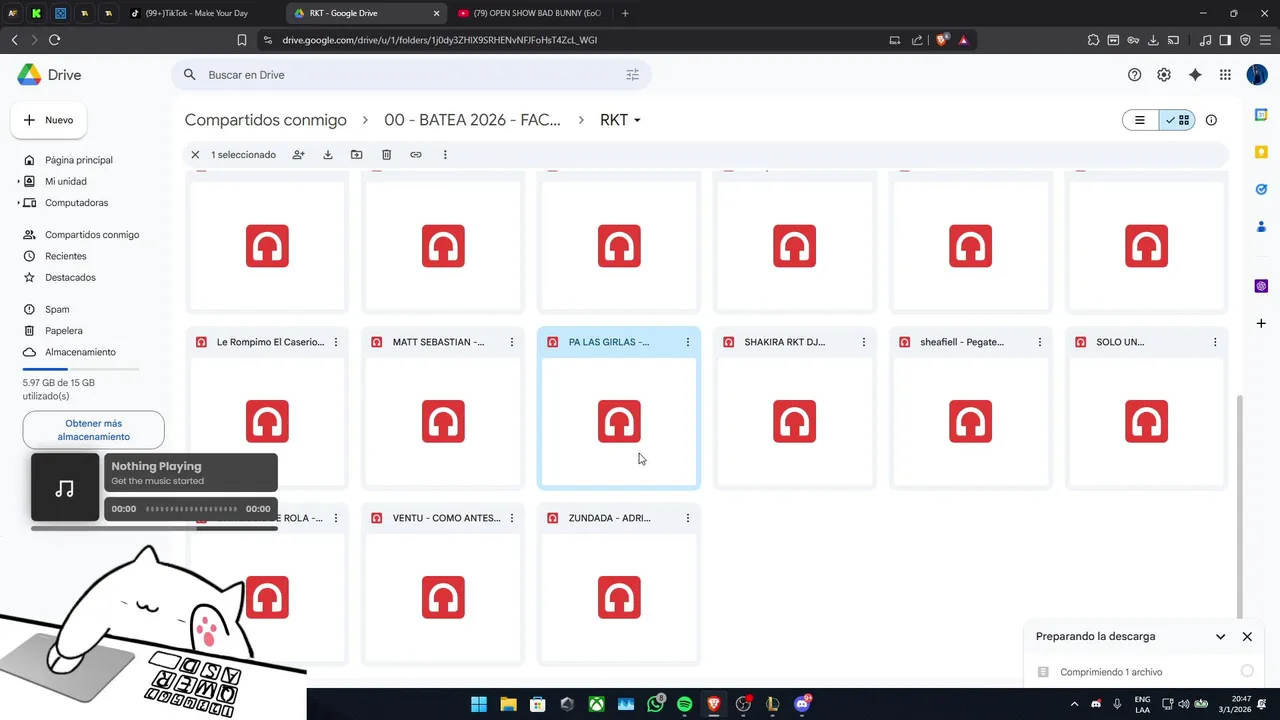Viewport: 1280px width, 720px height.
Task: Download the selected file
Action: point(328,155)
